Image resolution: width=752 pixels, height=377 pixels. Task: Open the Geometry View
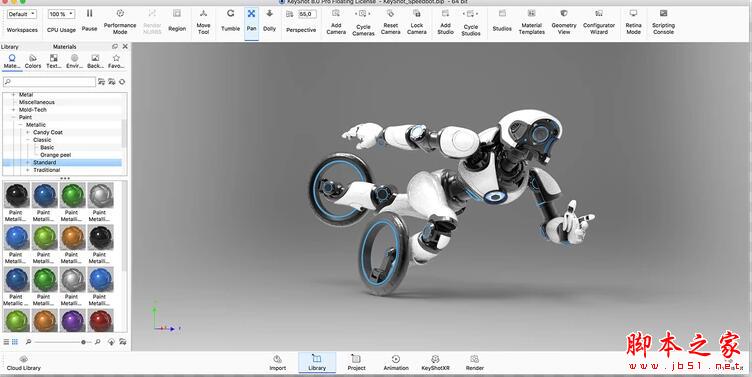564,22
